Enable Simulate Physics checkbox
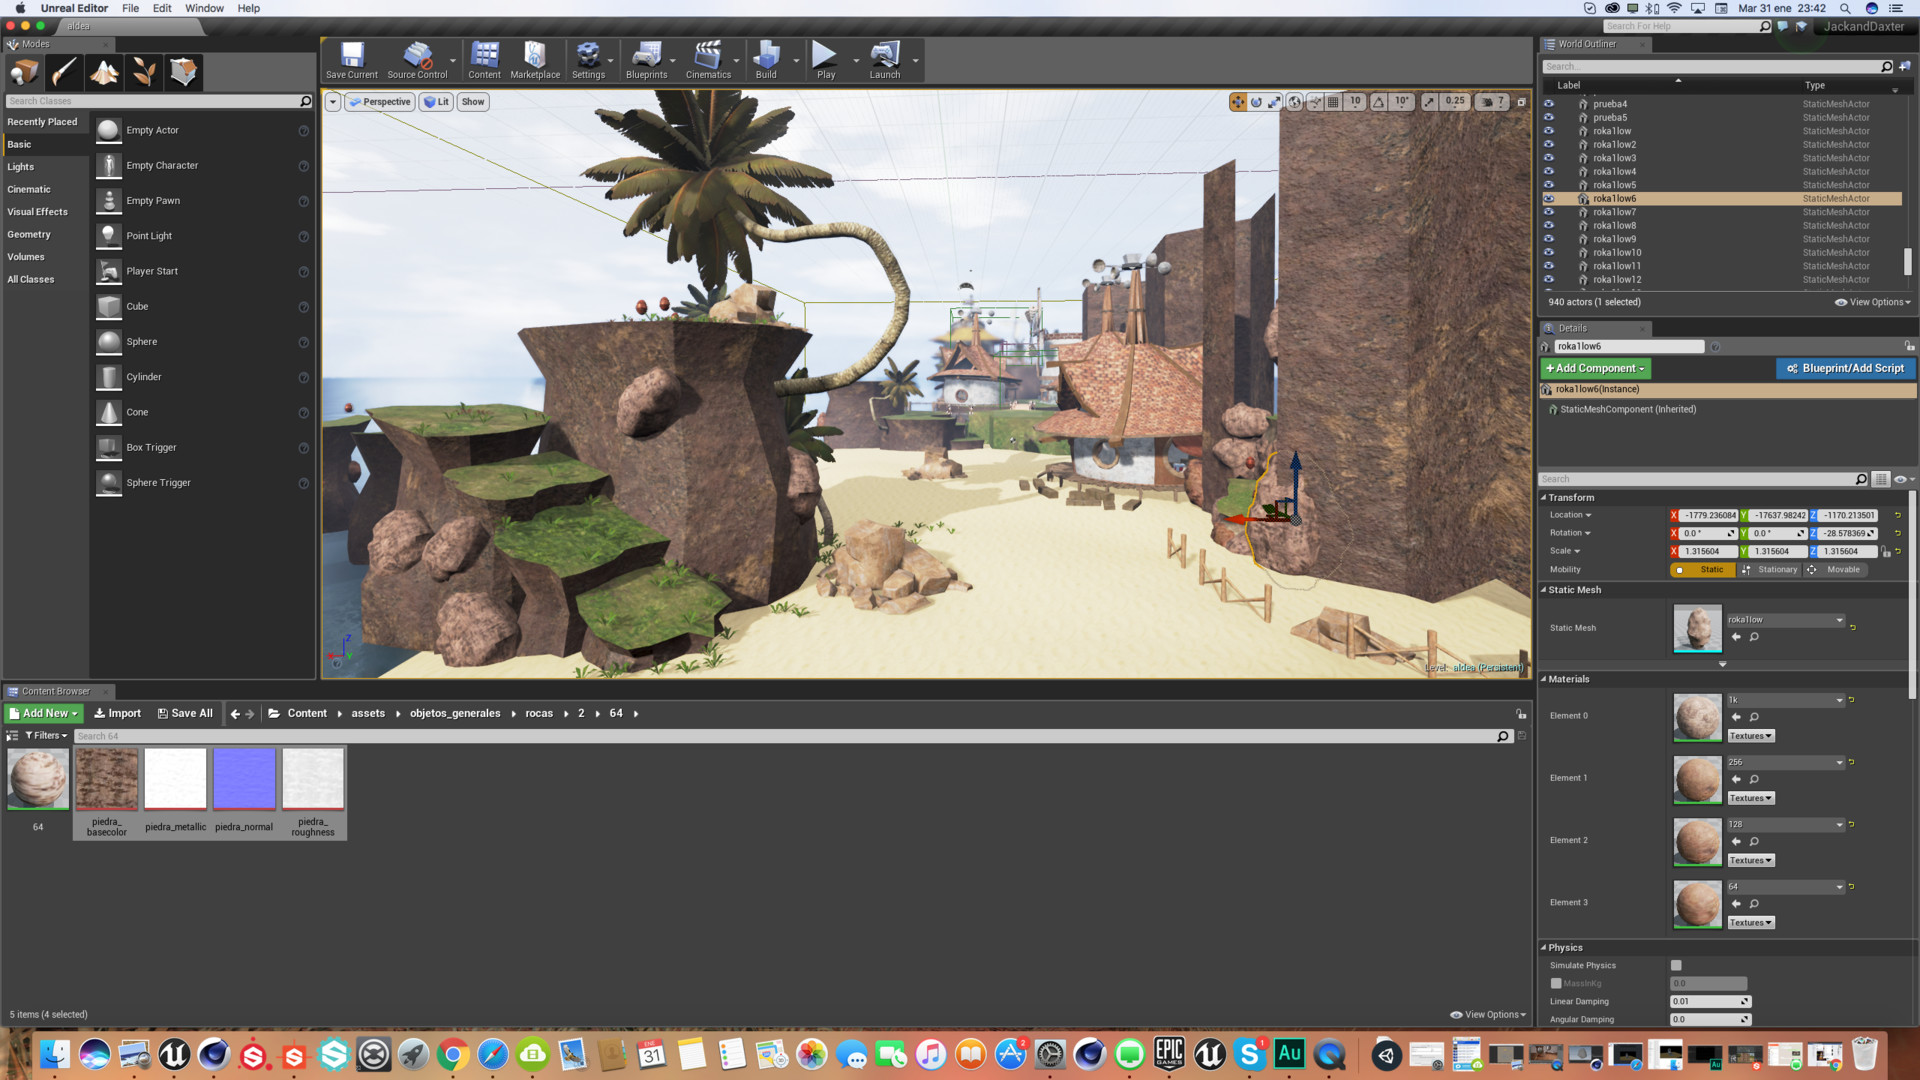Screen dimensions: 1920x1080 click(x=1676, y=965)
